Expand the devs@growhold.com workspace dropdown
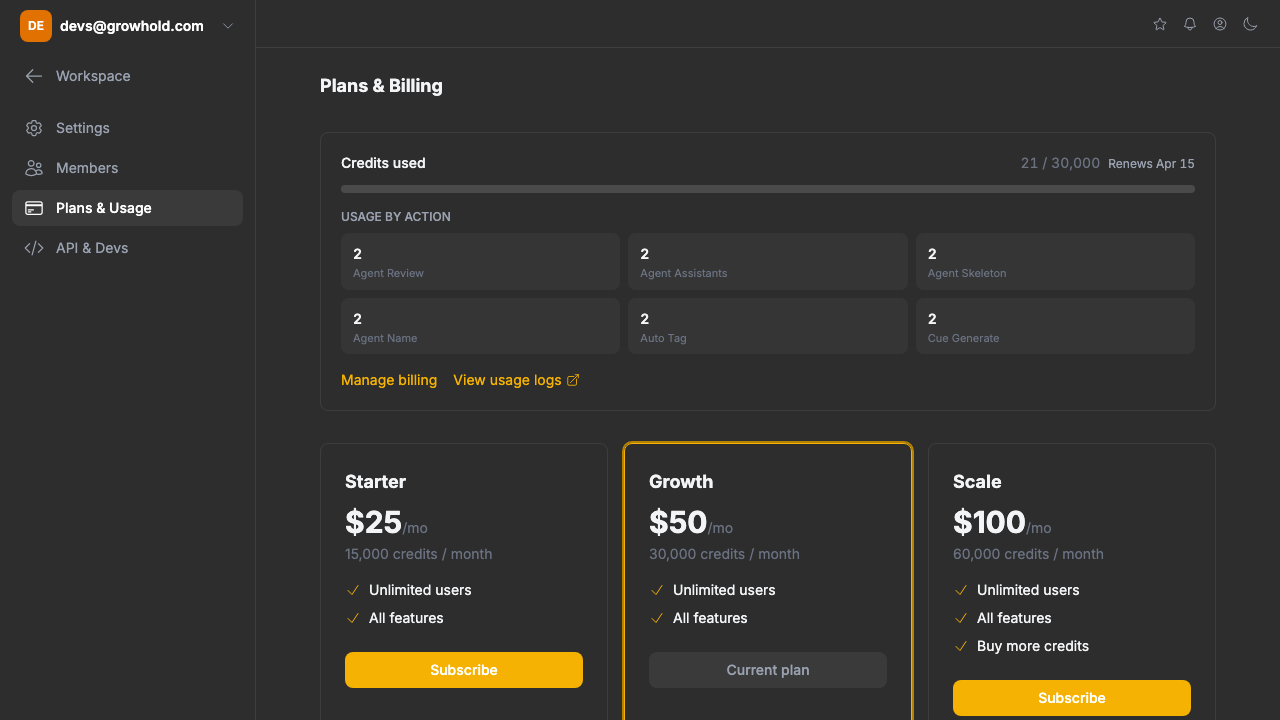 [x=227, y=26]
